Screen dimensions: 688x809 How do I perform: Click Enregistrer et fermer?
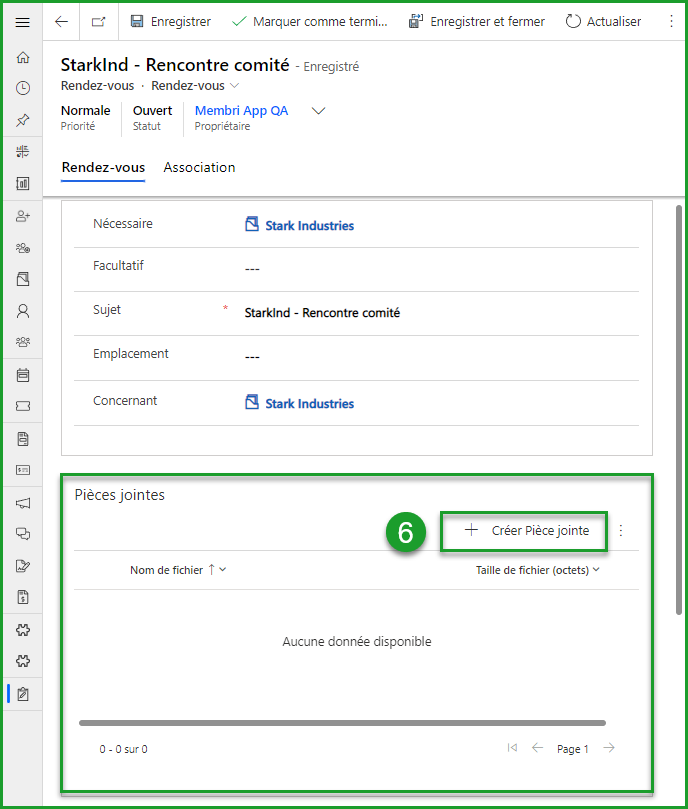[x=477, y=21]
